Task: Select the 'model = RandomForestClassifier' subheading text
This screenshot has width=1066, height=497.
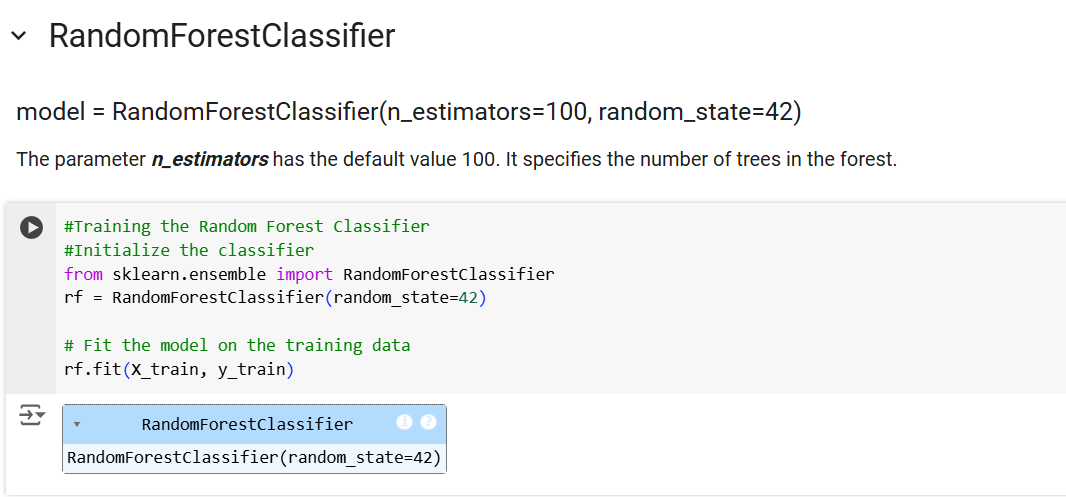Action: point(408,111)
